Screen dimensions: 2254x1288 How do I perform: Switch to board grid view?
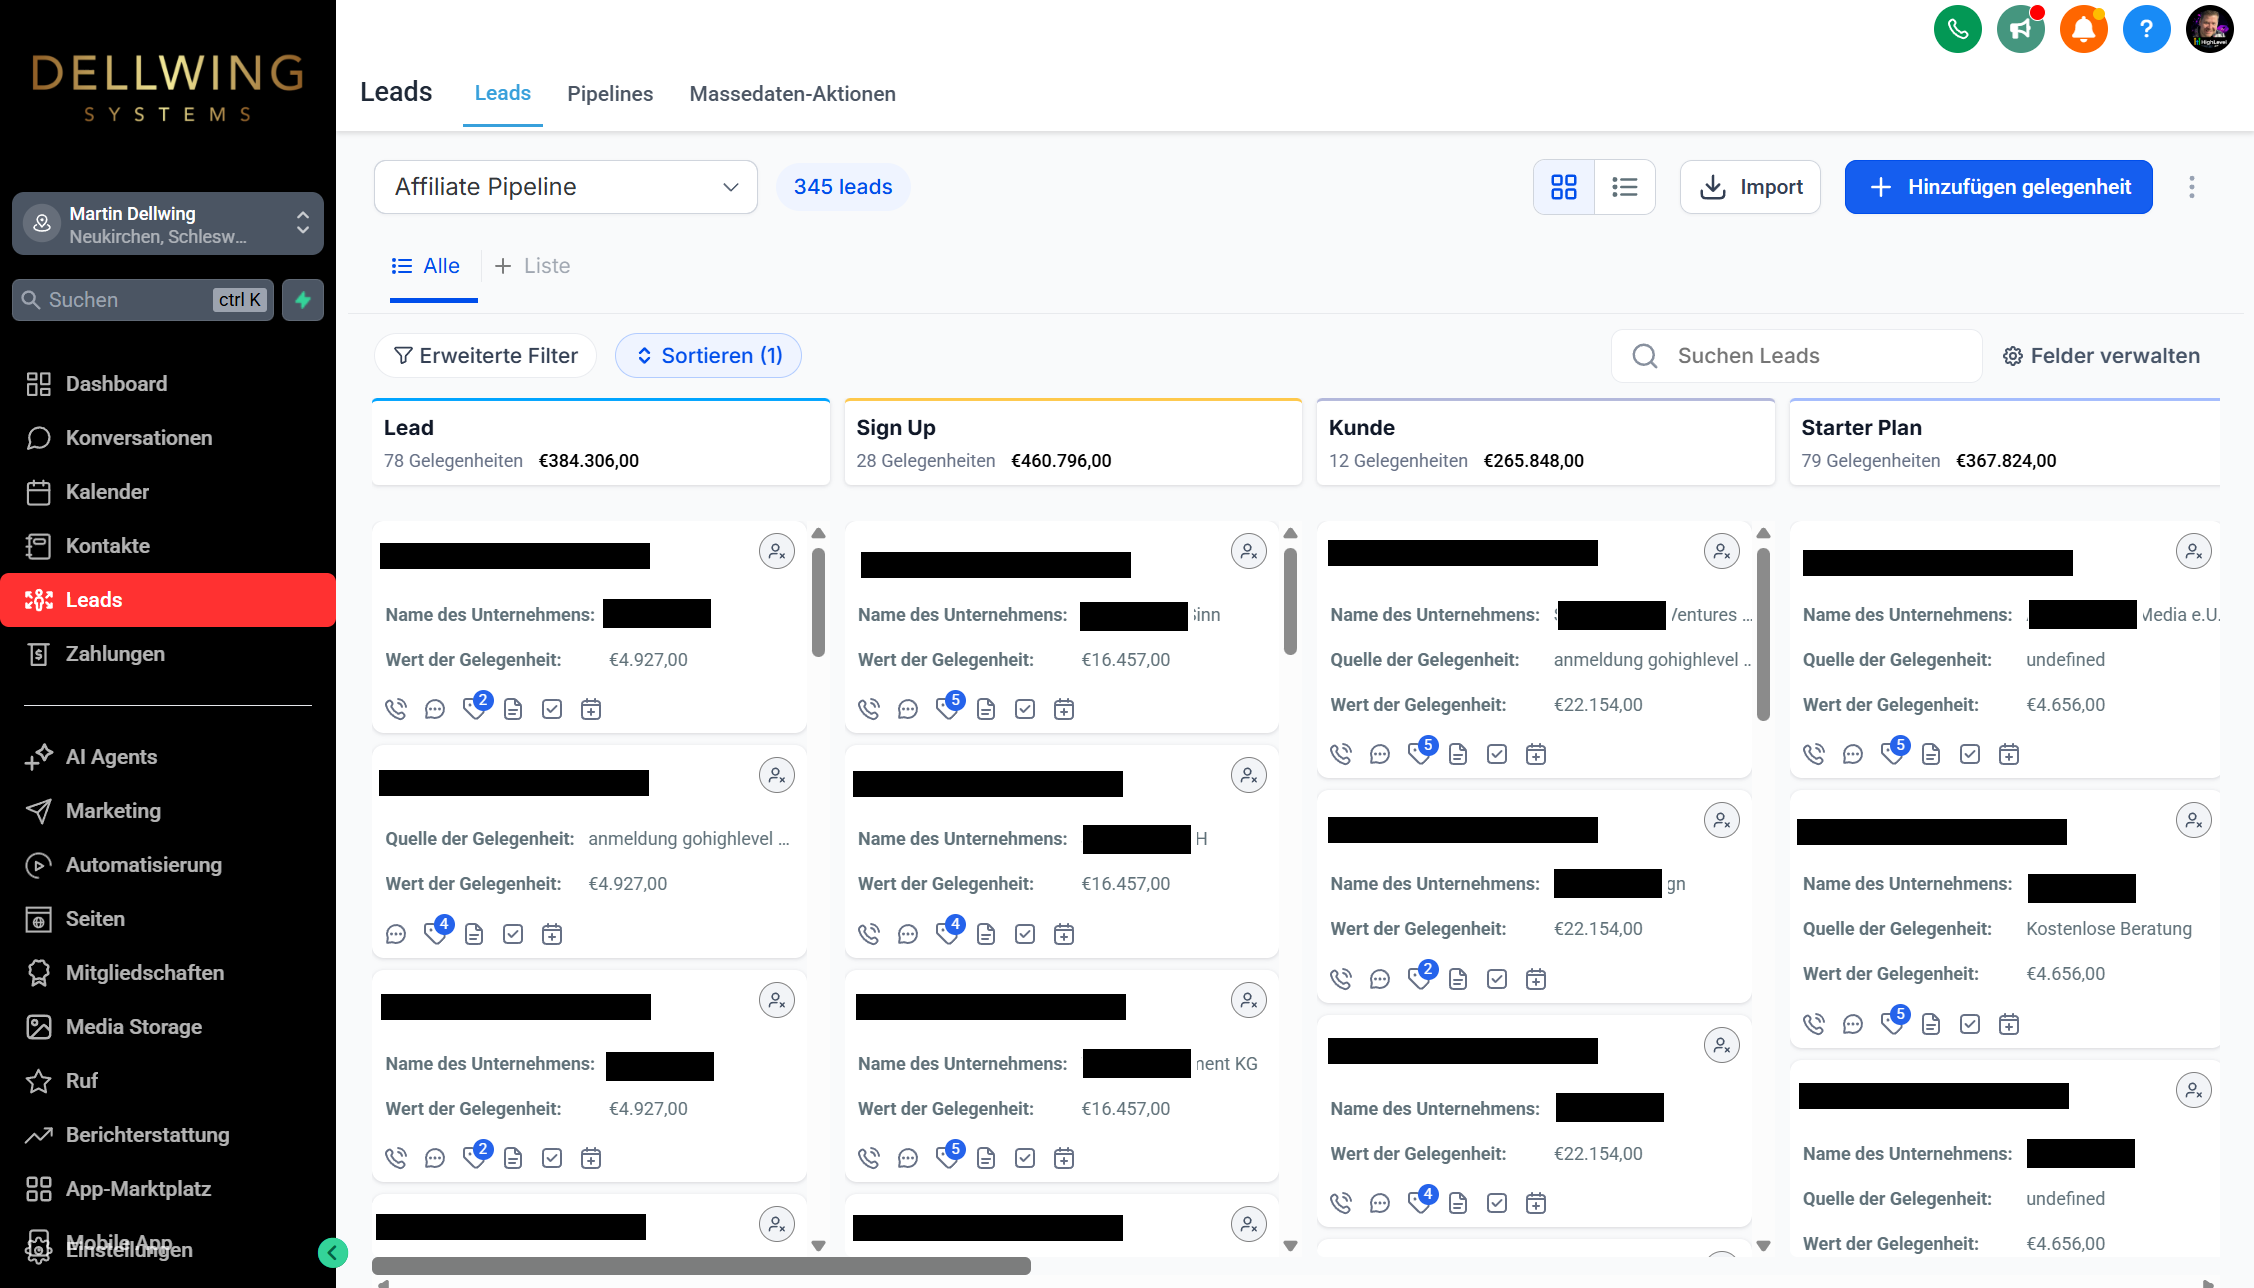tap(1564, 187)
